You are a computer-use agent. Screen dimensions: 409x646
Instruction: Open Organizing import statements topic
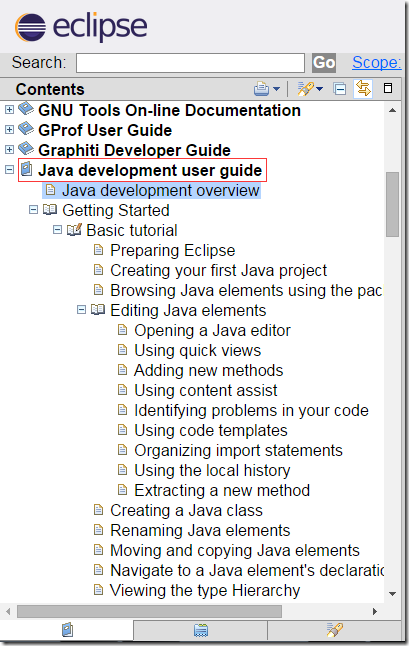[238, 450]
